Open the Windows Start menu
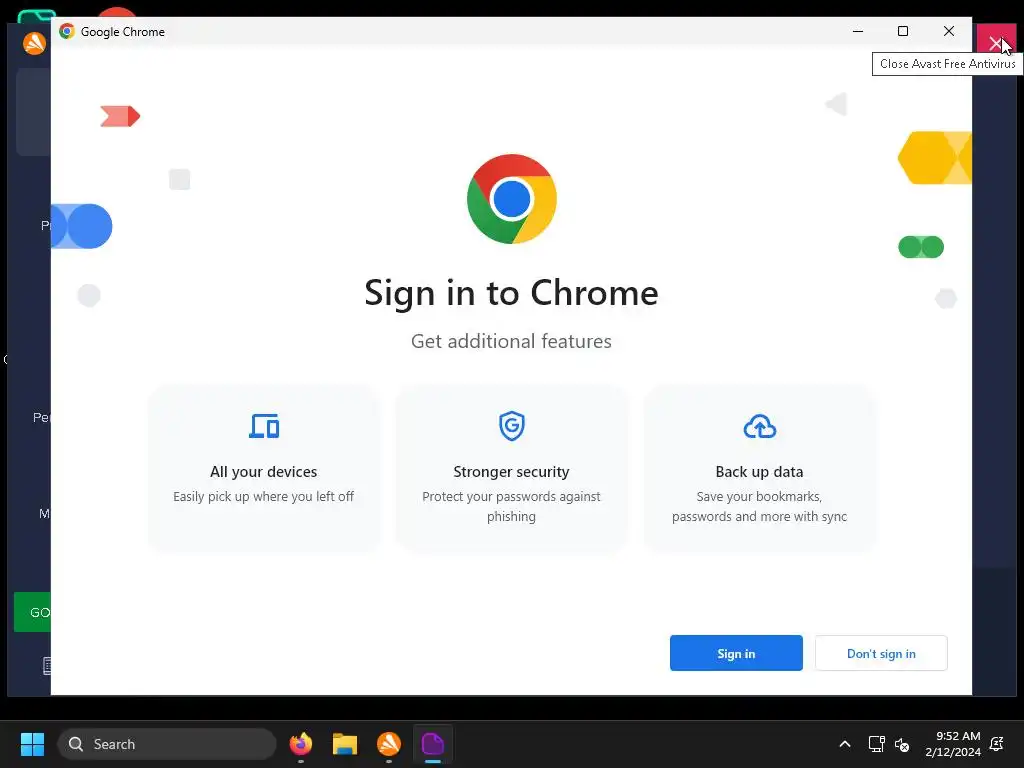1024x768 pixels. pyautogui.click(x=32, y=744)
